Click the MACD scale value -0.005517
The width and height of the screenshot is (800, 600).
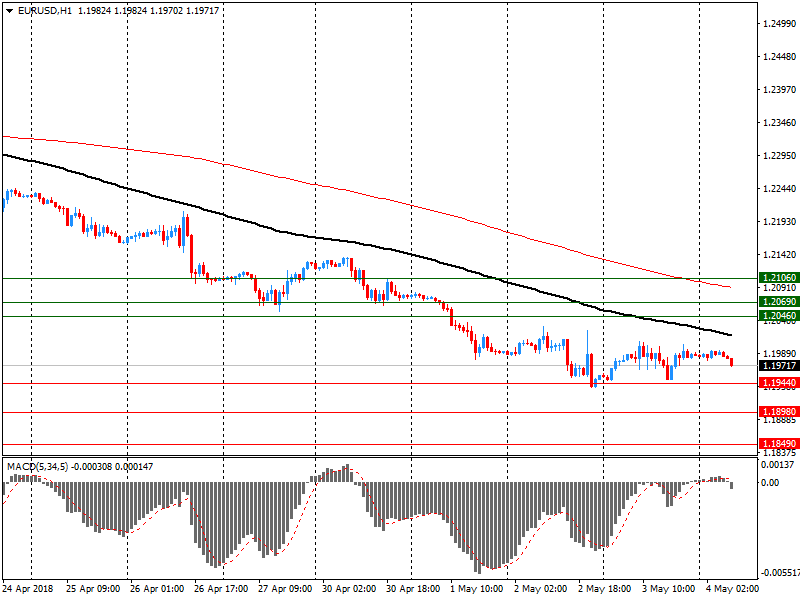[x=780, y=573]
